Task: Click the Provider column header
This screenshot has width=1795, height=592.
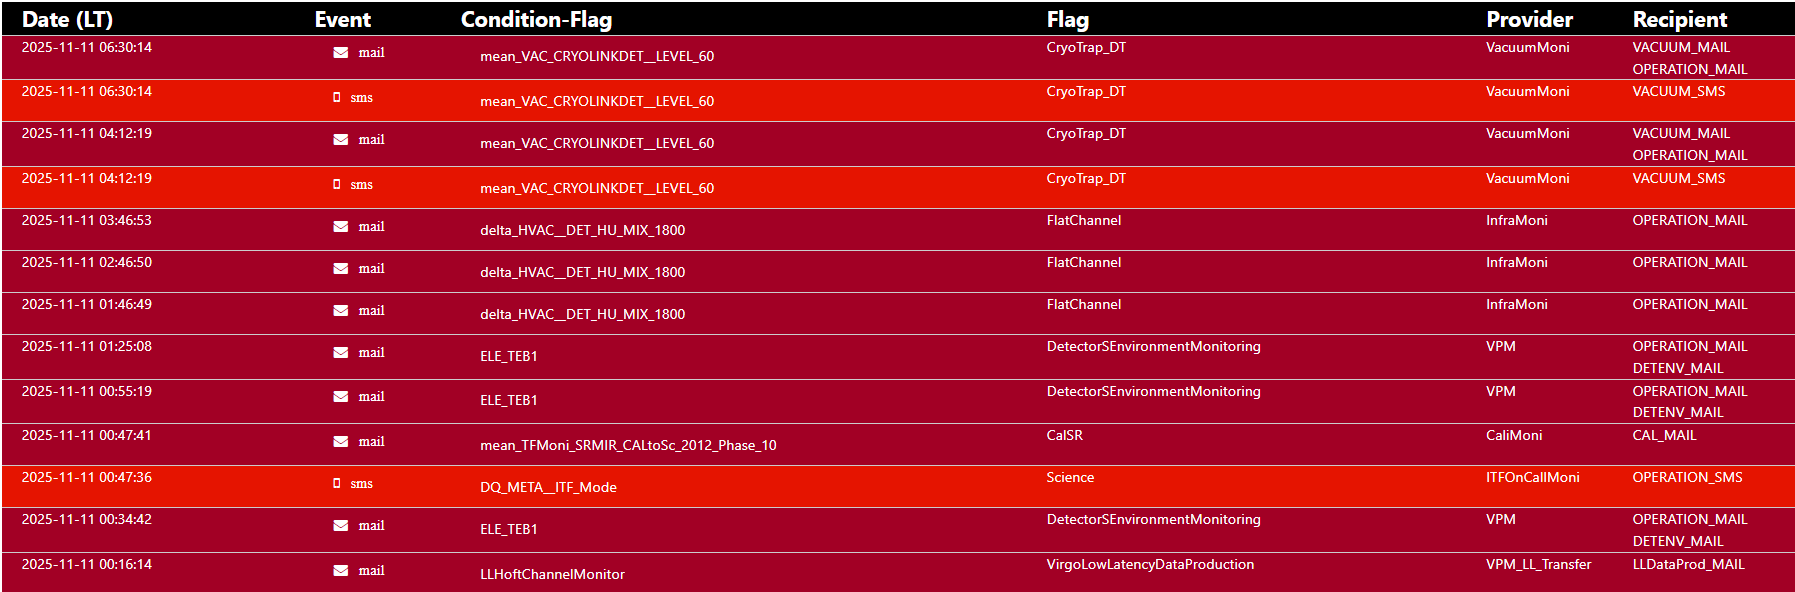Action: pos(1529,19)
